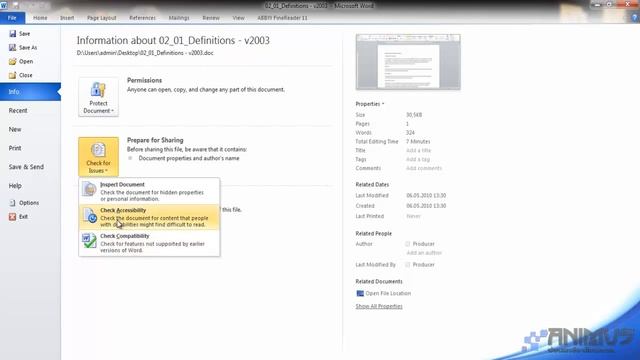This screenshot has height=360, width=640.
Task: Click the Size value 30,5KB
Action: point(414,115)
